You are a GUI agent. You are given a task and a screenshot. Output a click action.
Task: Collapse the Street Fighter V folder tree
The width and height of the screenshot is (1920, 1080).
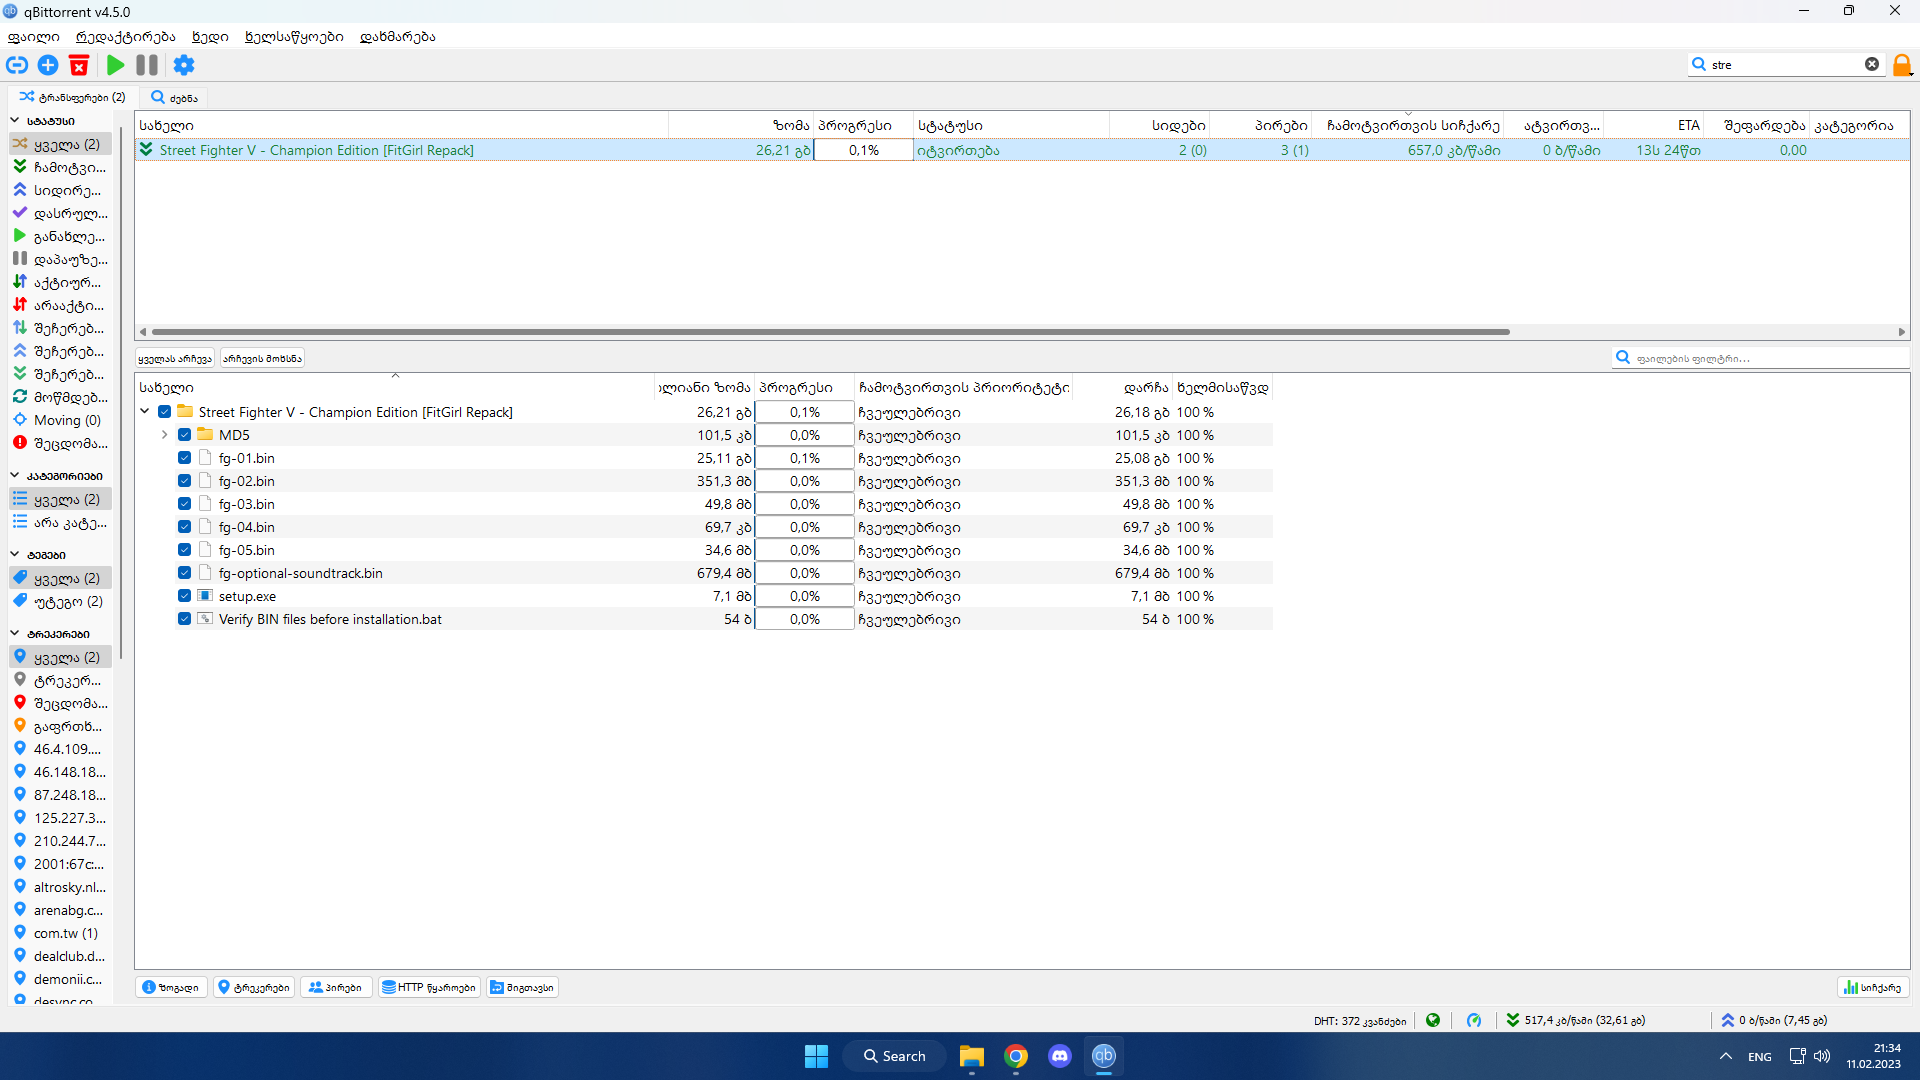point(145,411)
